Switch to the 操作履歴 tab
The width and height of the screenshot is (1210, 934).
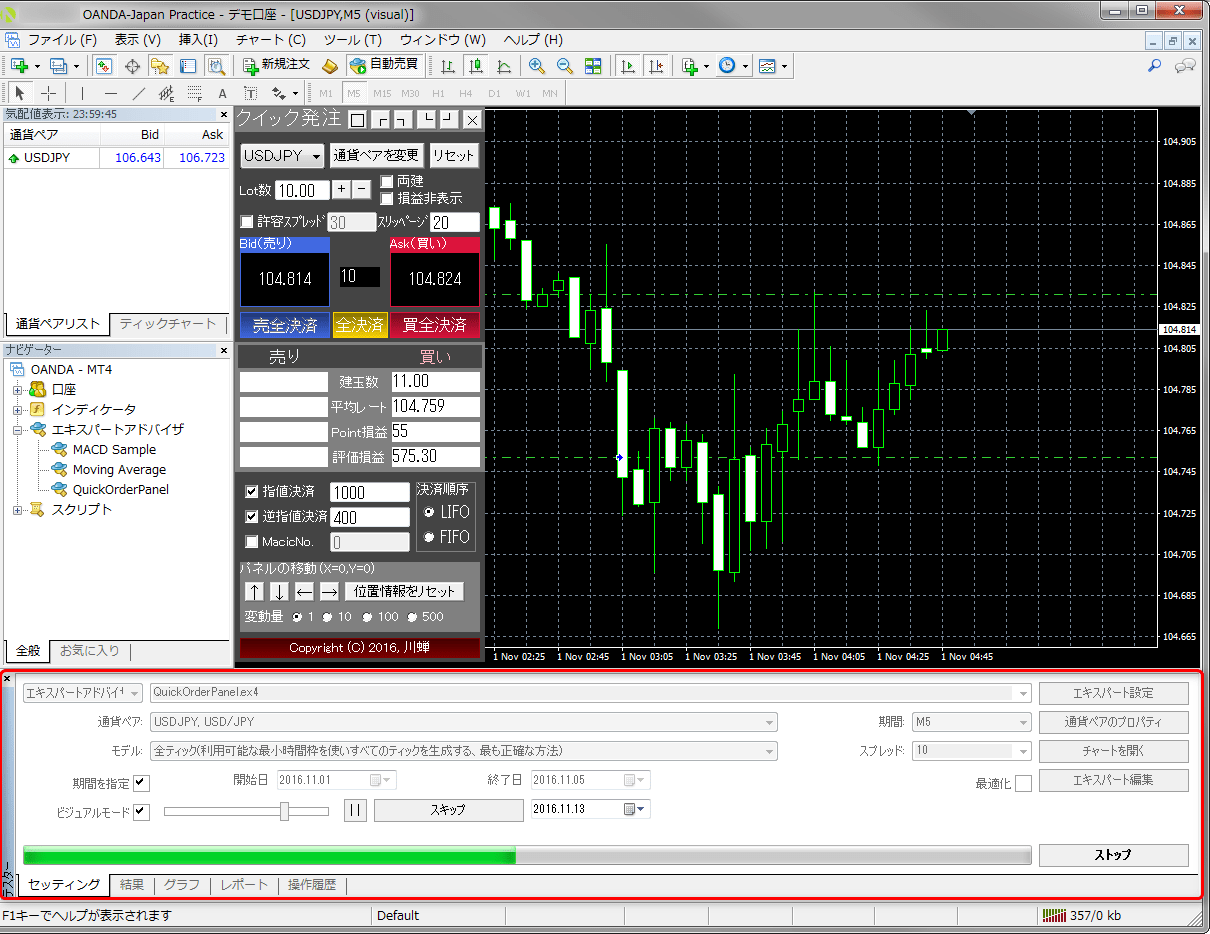point(312,885)
